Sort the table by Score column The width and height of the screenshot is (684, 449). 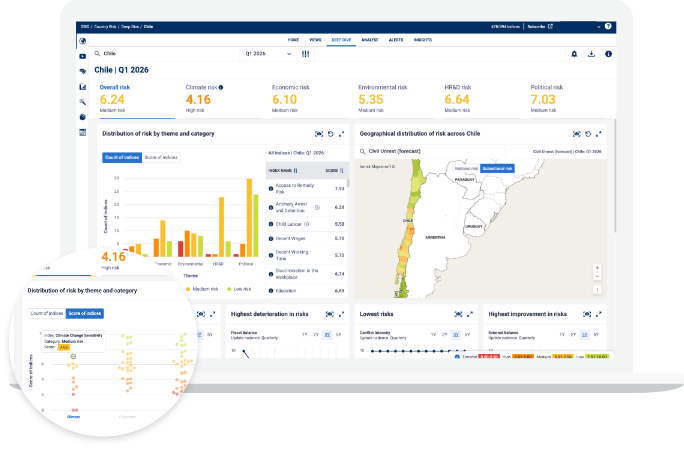(339, 171)
